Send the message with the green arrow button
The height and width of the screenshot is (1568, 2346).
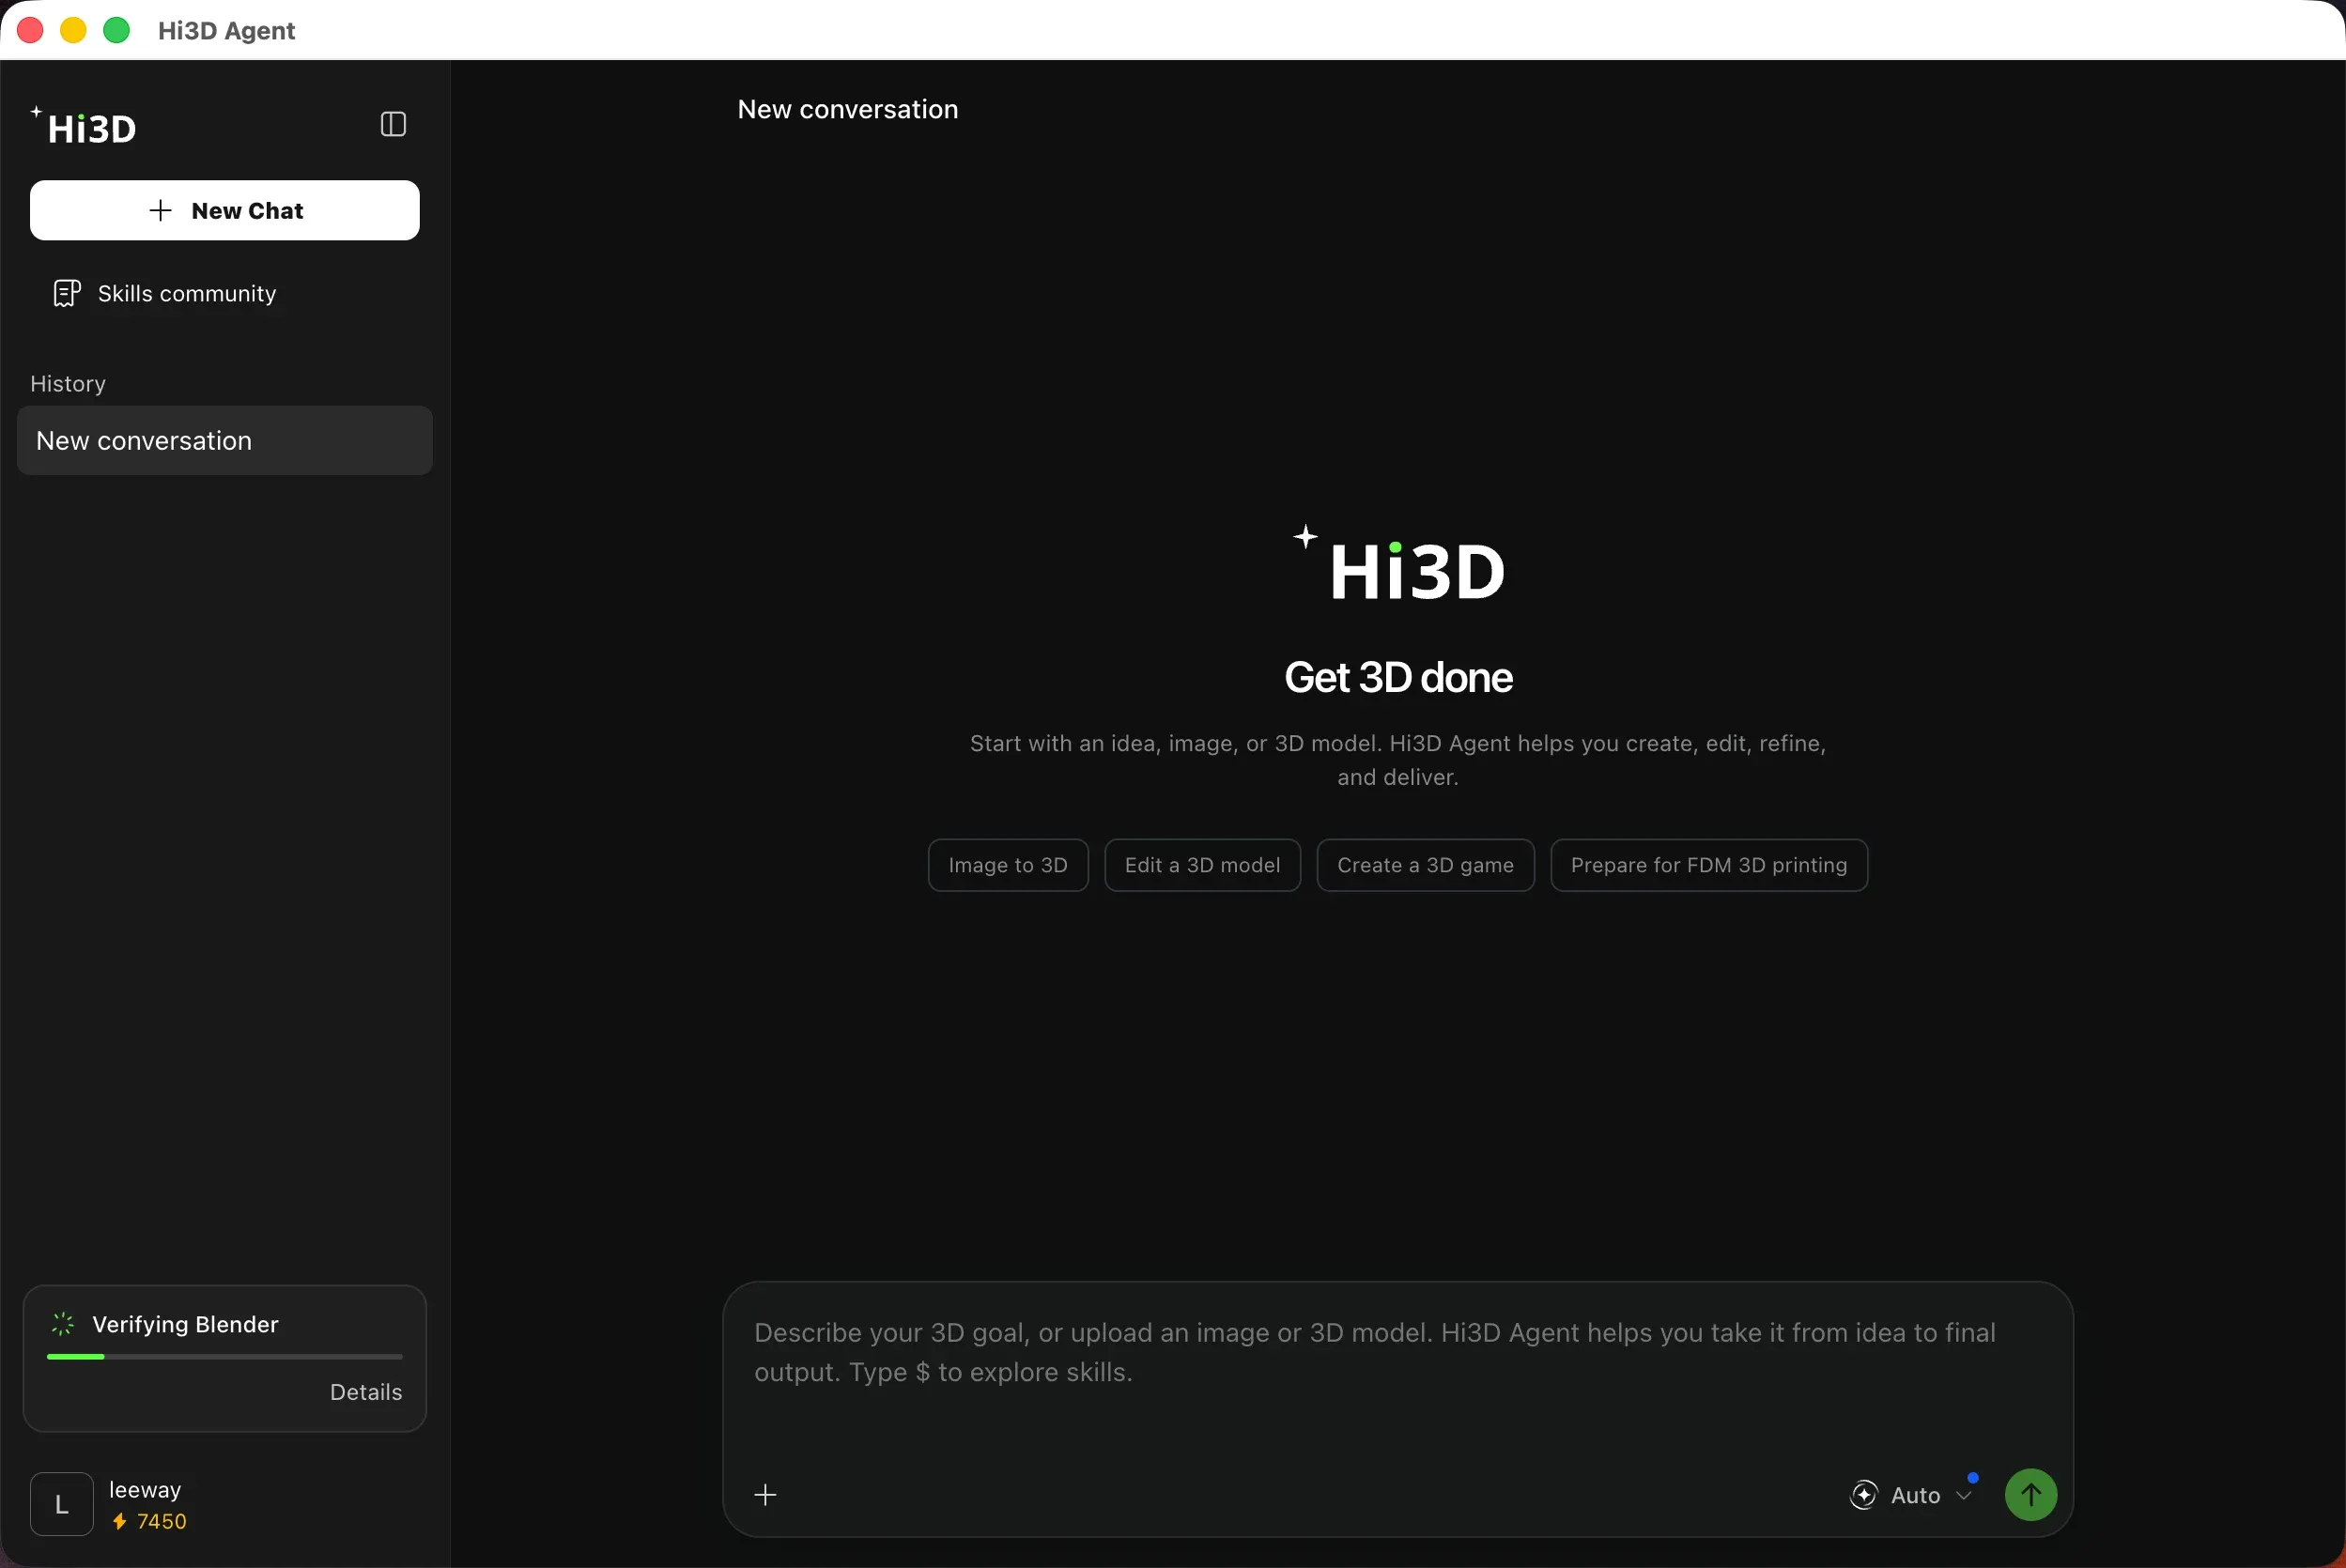coord(2030,1494)
